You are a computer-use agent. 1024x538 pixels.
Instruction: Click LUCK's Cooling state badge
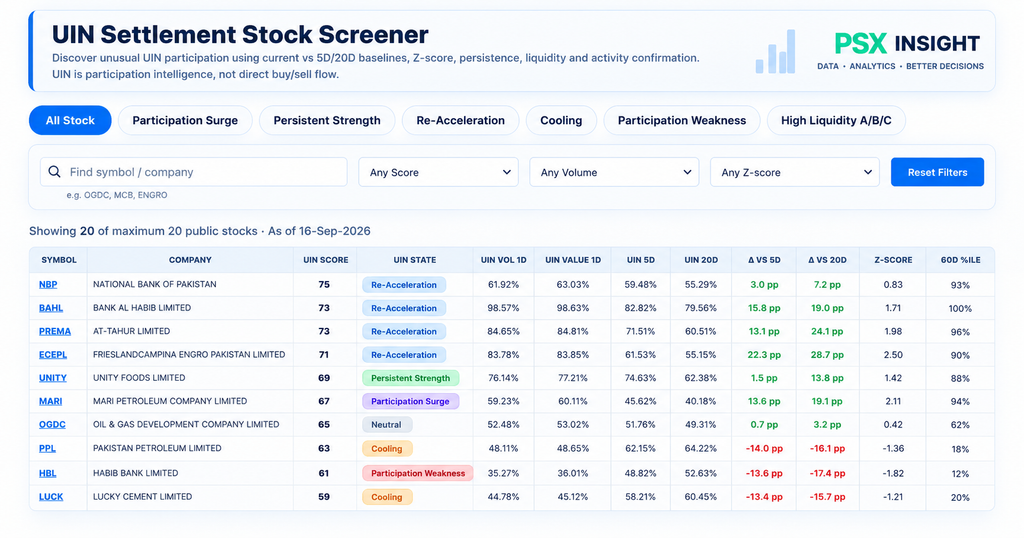point(387,497)
